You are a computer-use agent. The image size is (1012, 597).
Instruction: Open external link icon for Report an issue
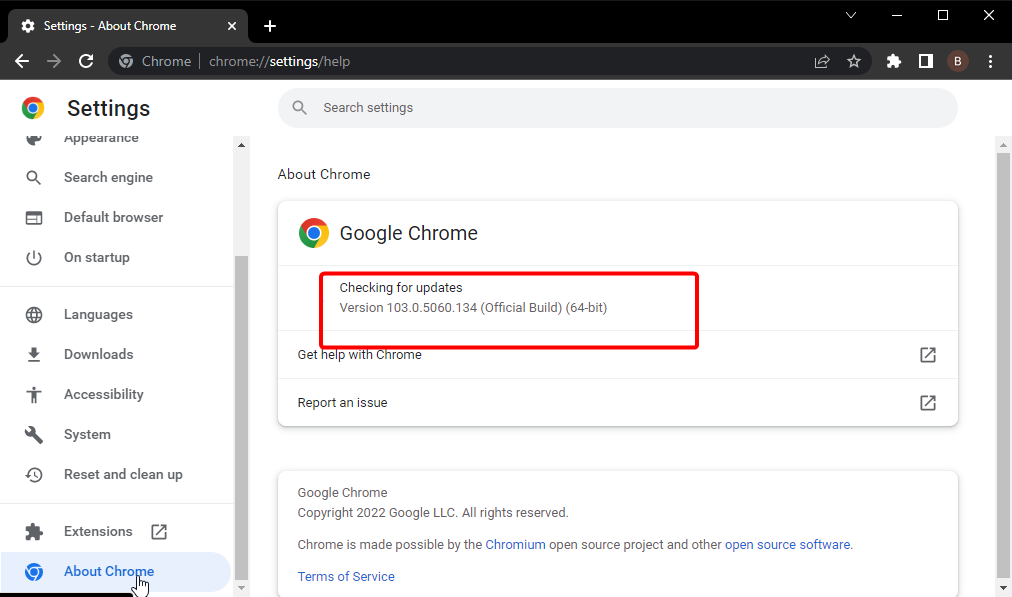927,403
